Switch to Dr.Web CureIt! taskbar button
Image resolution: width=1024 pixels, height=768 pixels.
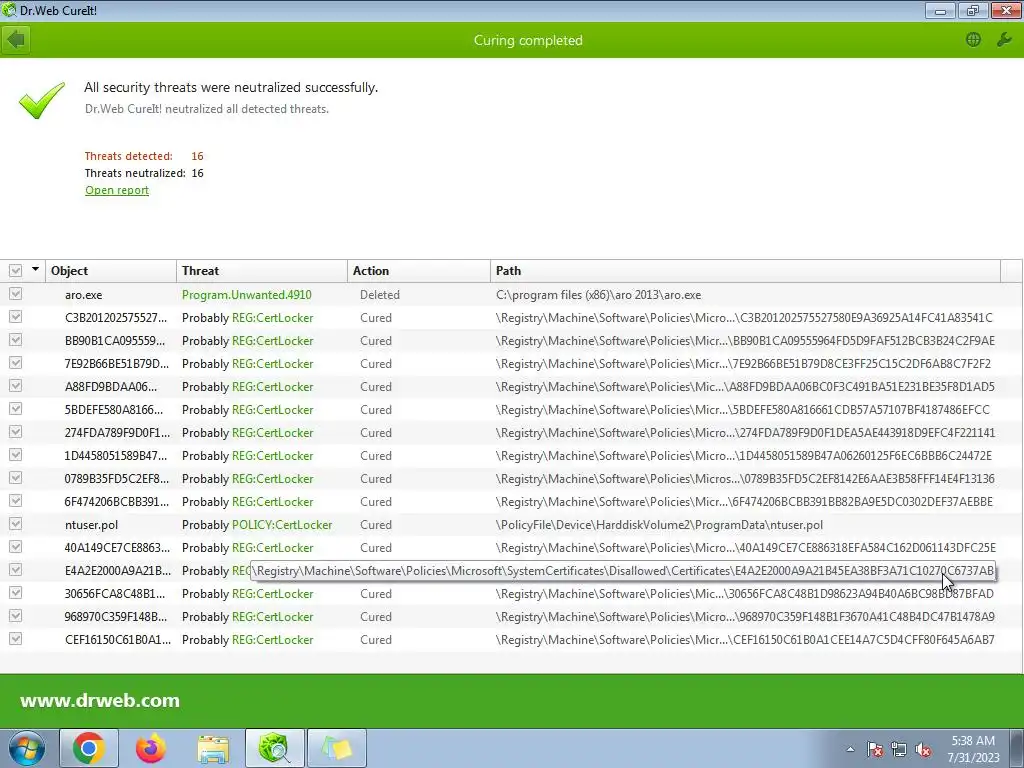(x=274, y=748)
